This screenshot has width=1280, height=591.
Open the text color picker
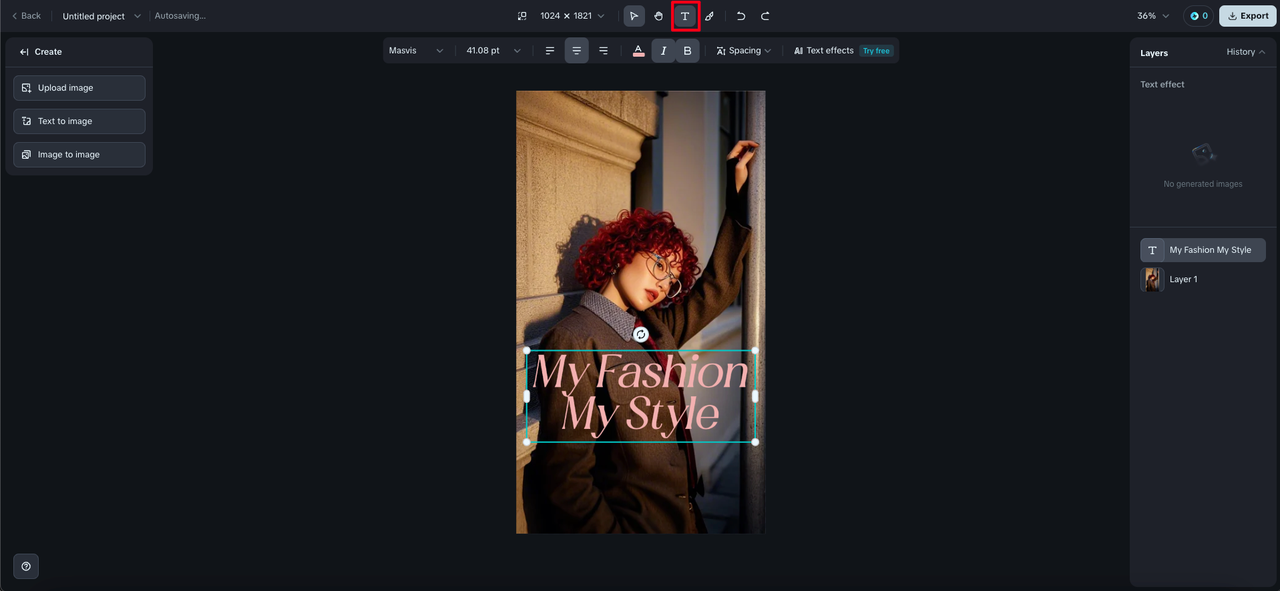click(638, 51)
